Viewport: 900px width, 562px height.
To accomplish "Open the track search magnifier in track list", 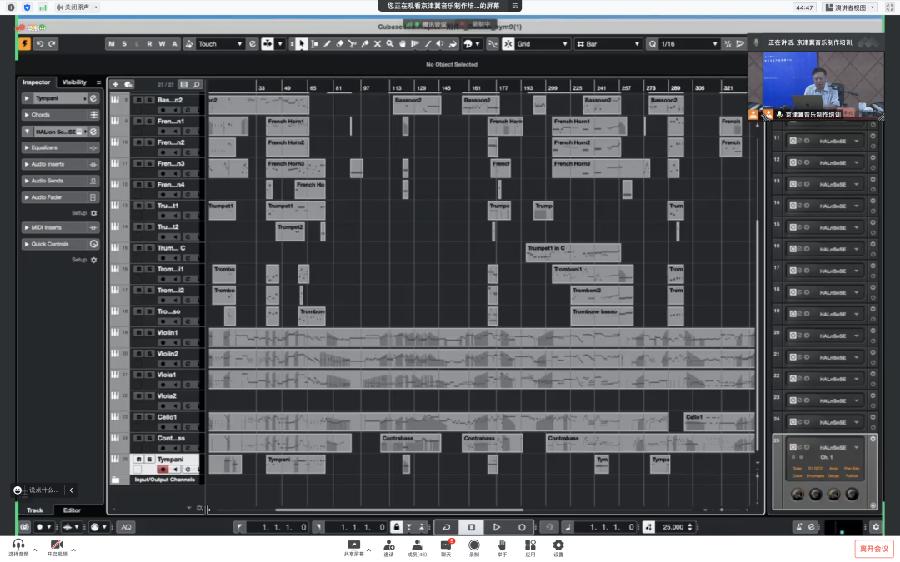I will [x=196, y=84].
